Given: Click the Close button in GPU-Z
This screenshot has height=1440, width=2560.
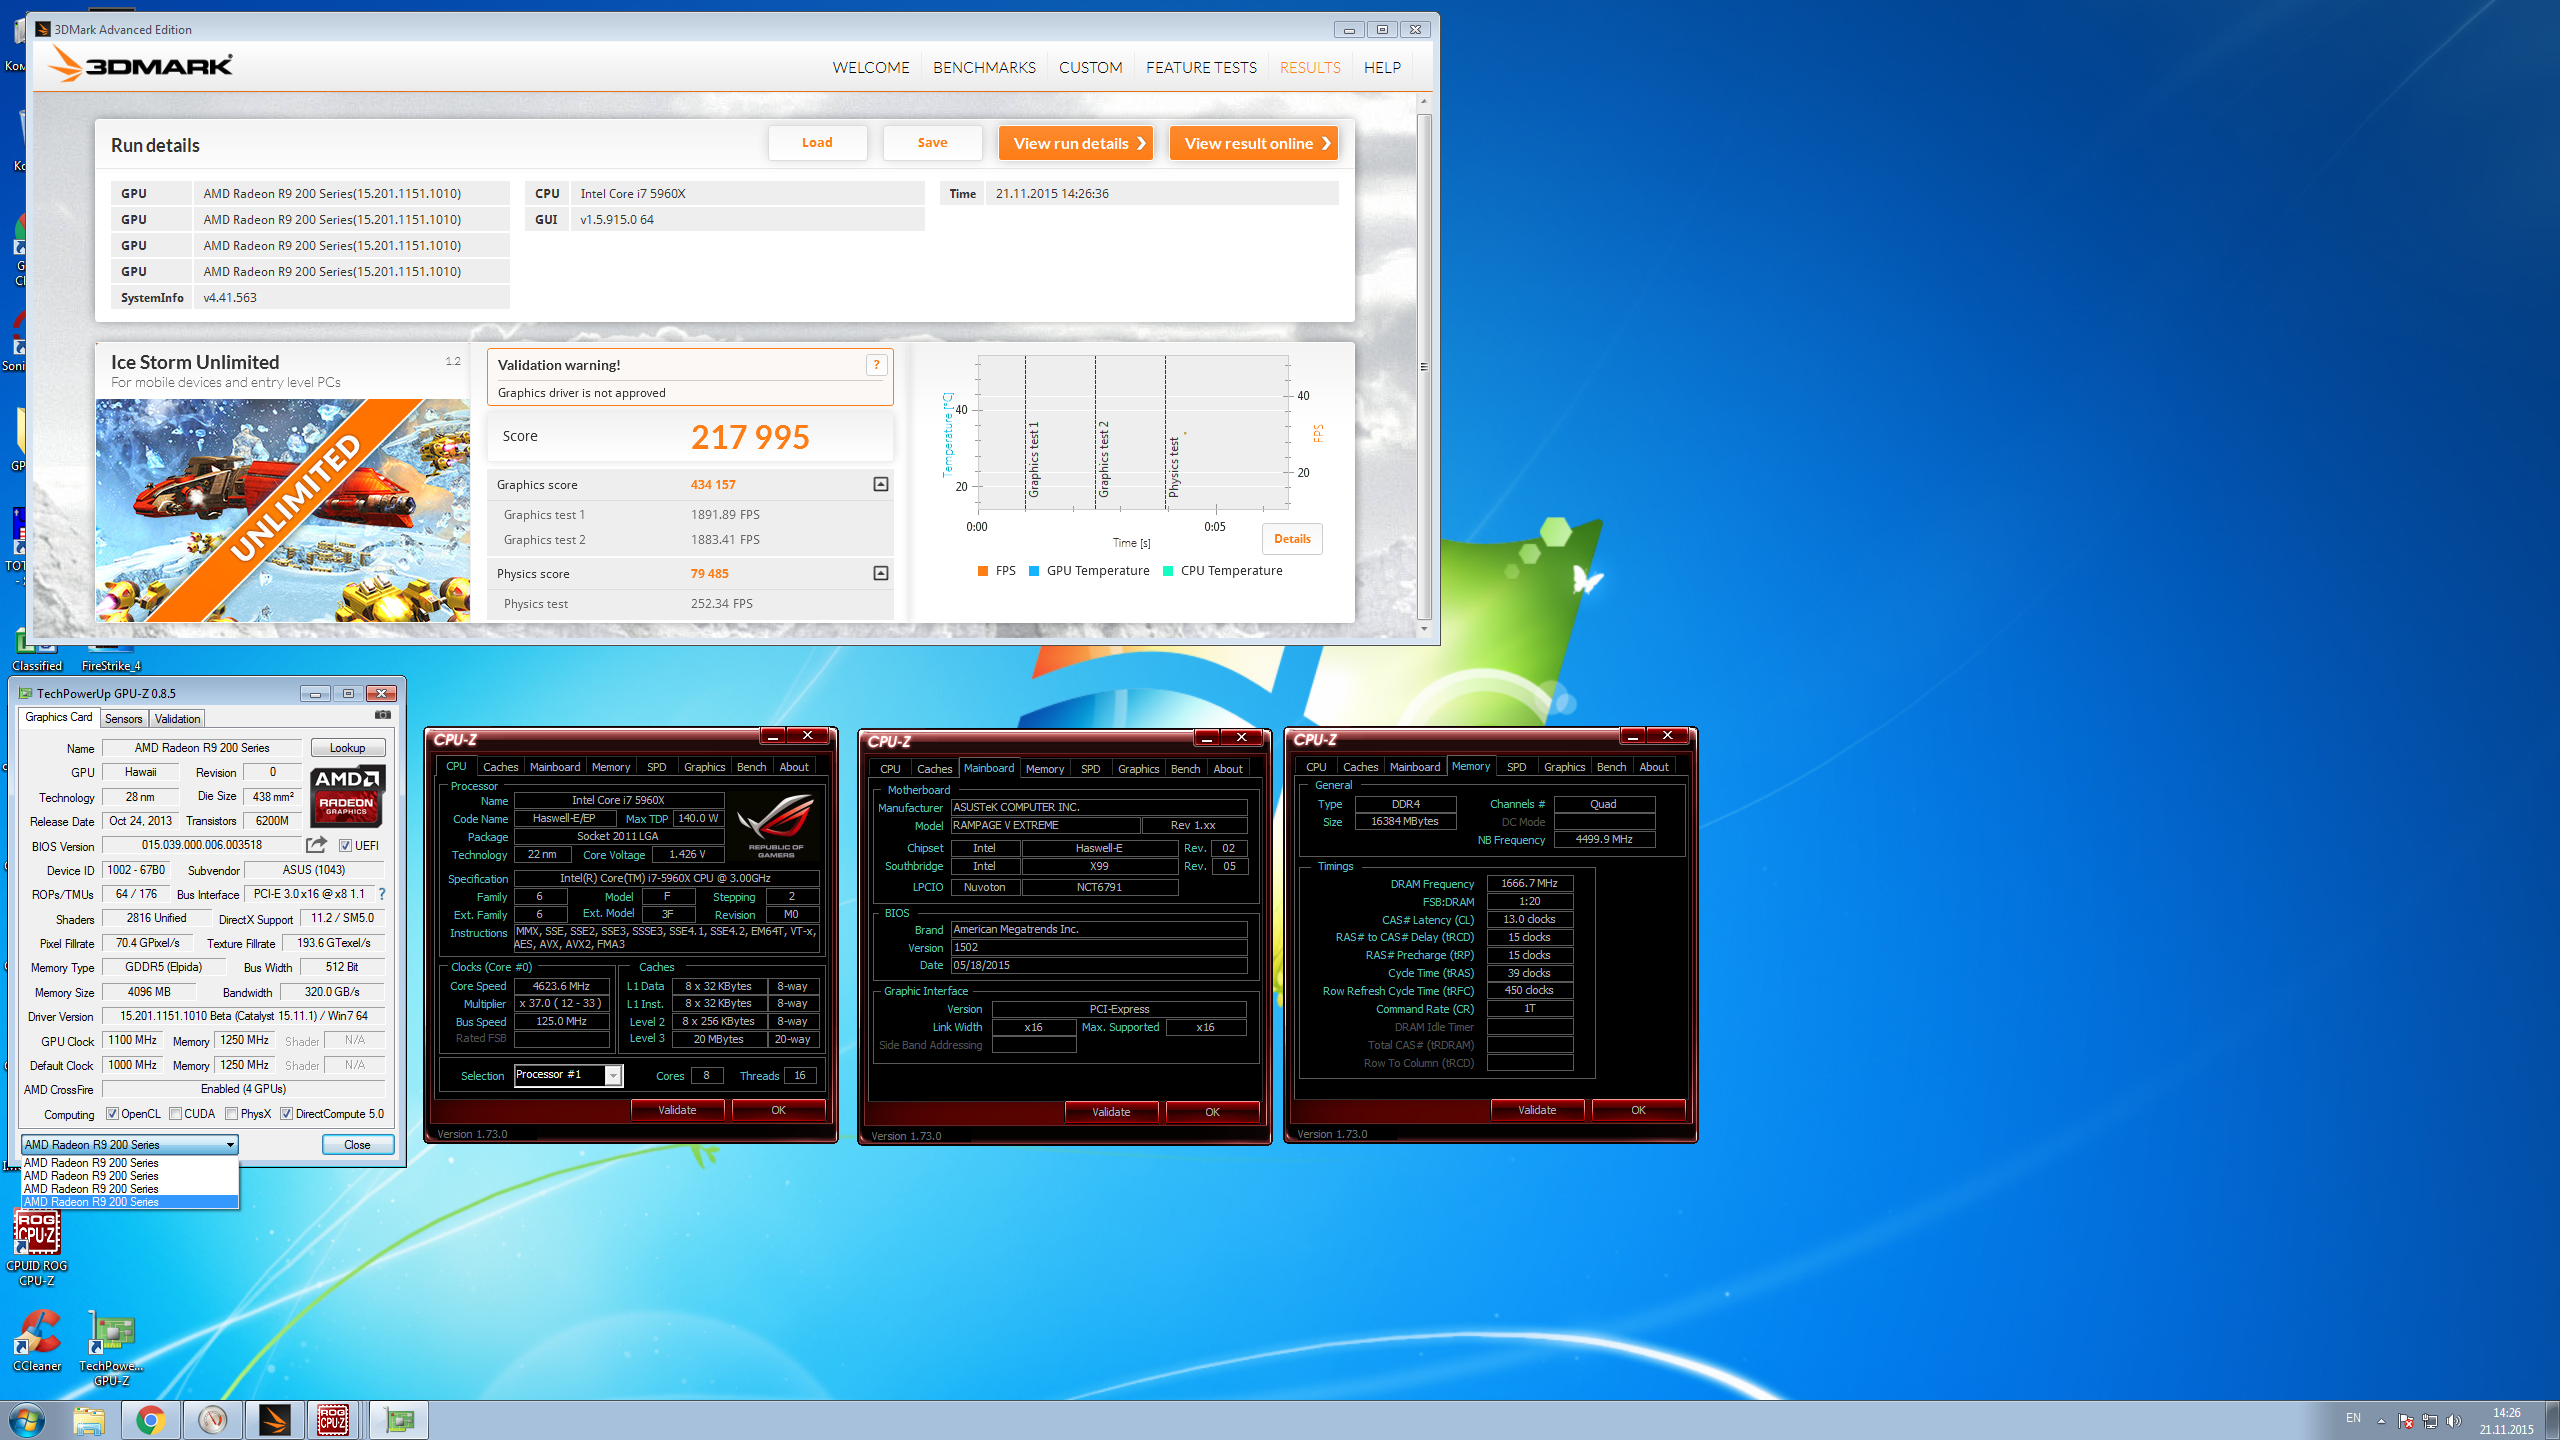Looking at the screenshot, I should pos(357,1144).
